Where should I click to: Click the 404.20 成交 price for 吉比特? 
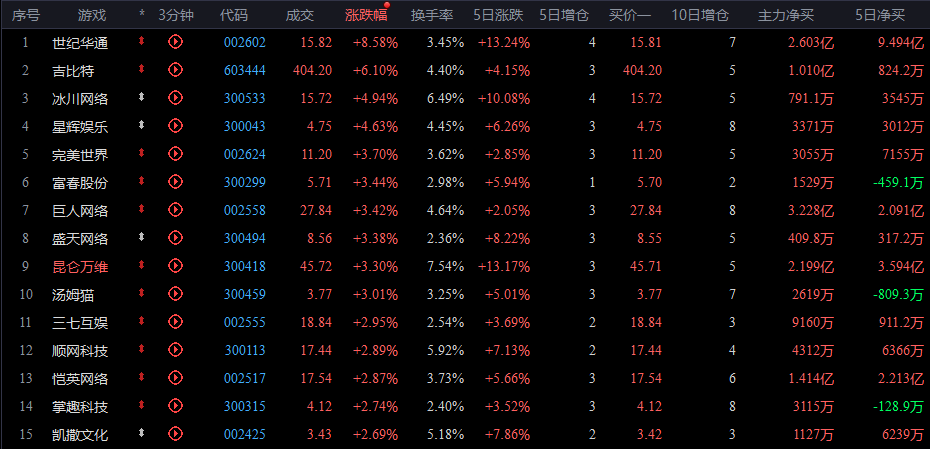point(313,71)
